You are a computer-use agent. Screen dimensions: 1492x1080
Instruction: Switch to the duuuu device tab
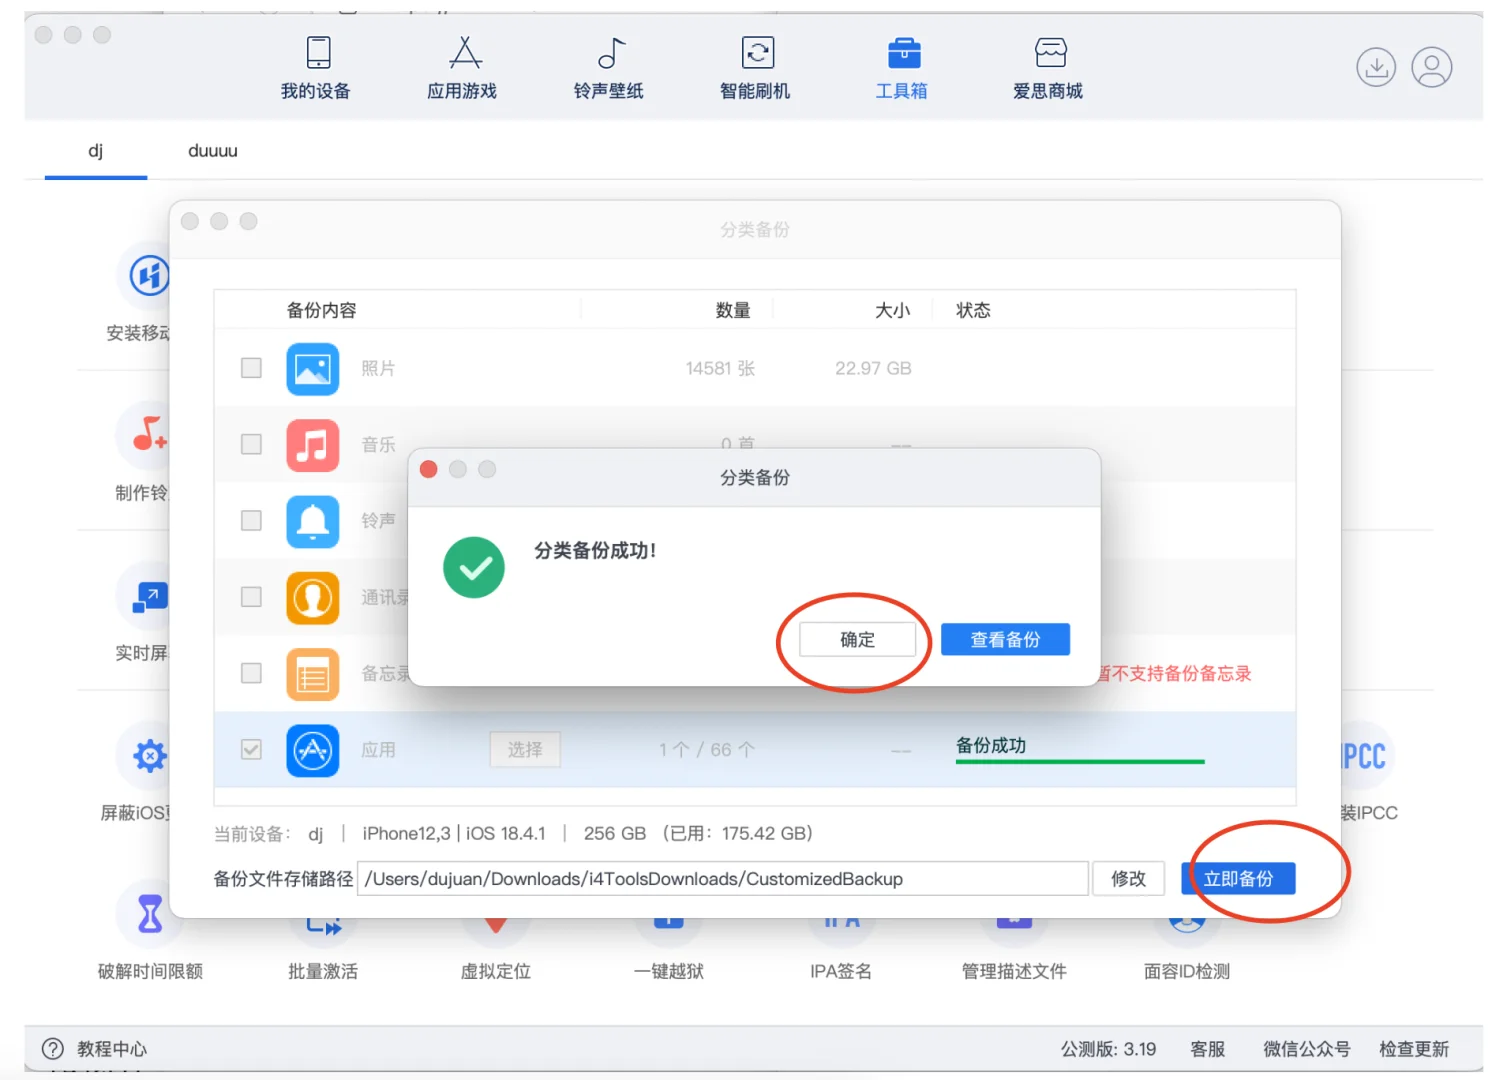pyautogui.click(x=211, y=151)
